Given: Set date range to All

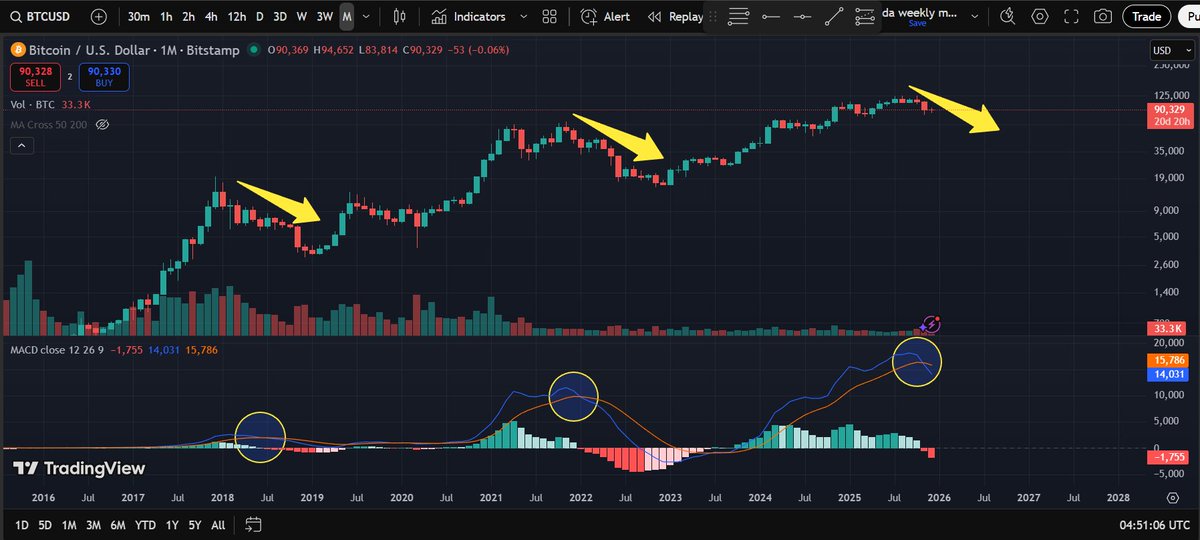Looking at the screenshot, I should [218, 525].
